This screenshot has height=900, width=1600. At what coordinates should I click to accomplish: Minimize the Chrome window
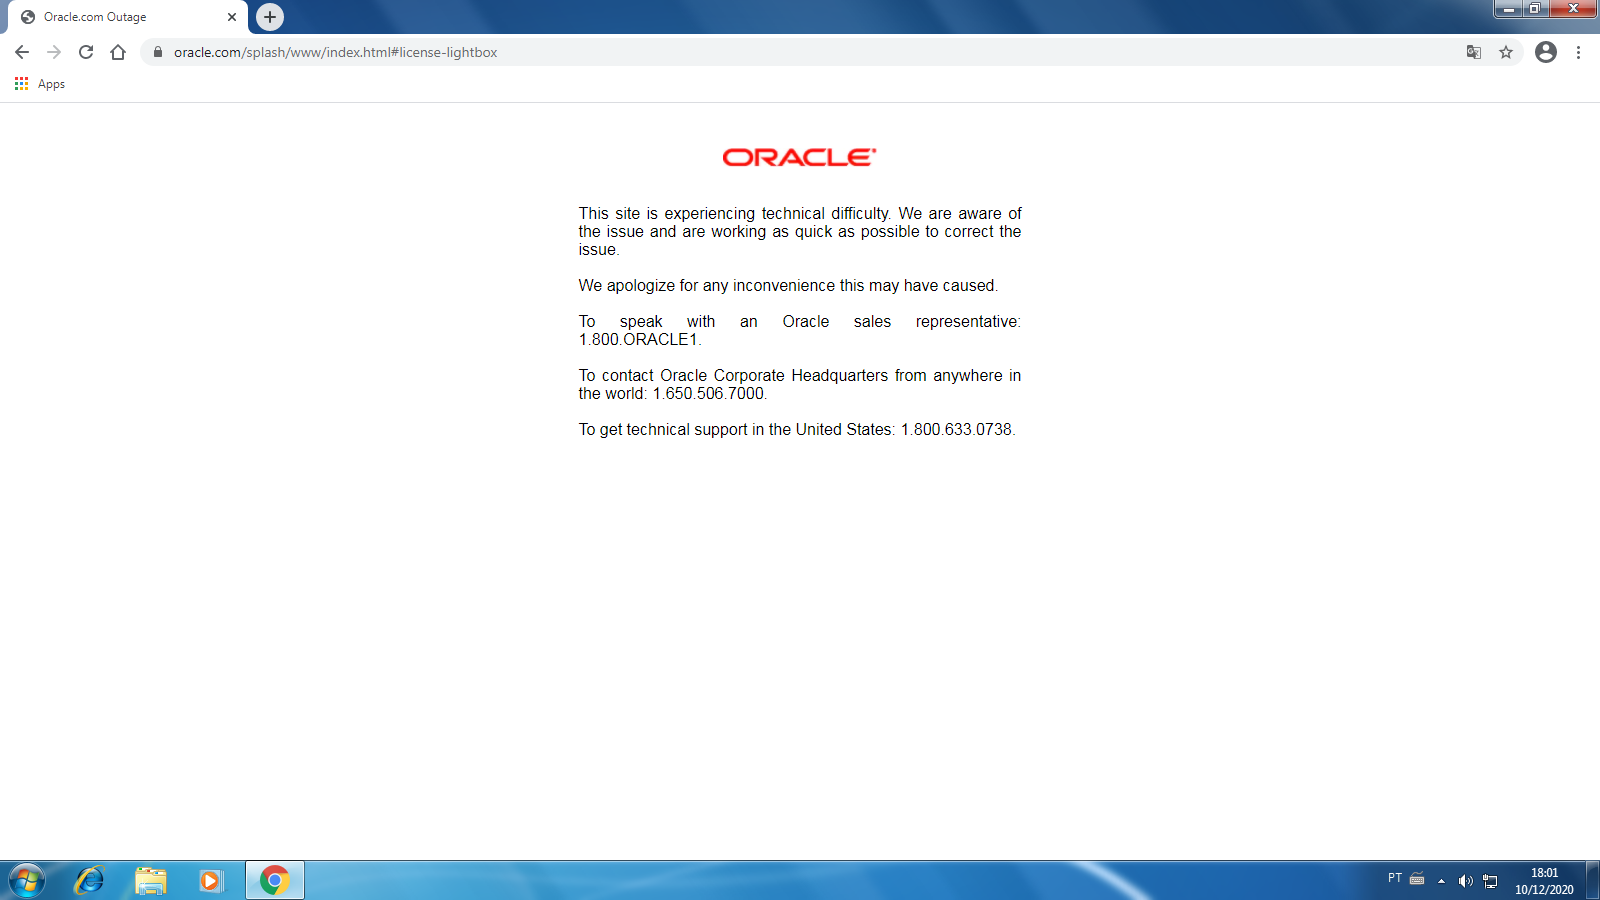[x=1508, y=9]
